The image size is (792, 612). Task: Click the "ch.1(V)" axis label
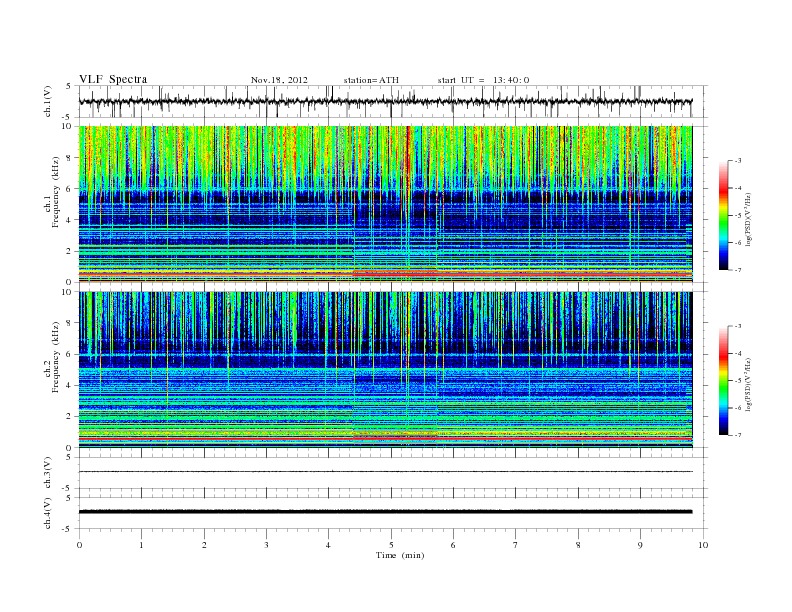pos(48,102)
